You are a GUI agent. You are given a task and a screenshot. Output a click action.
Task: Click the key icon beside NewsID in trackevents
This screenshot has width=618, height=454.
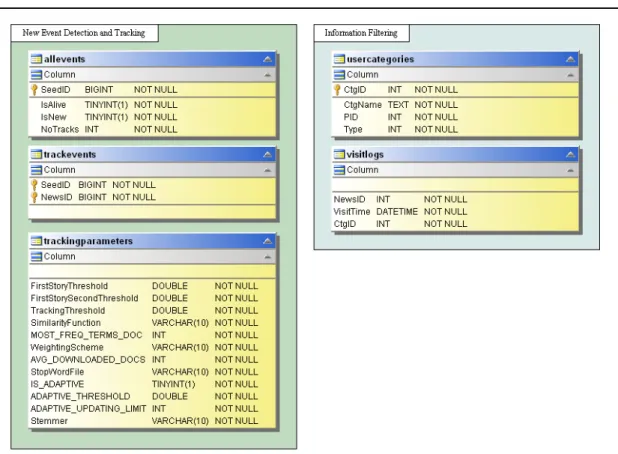[x=34, y=197]
